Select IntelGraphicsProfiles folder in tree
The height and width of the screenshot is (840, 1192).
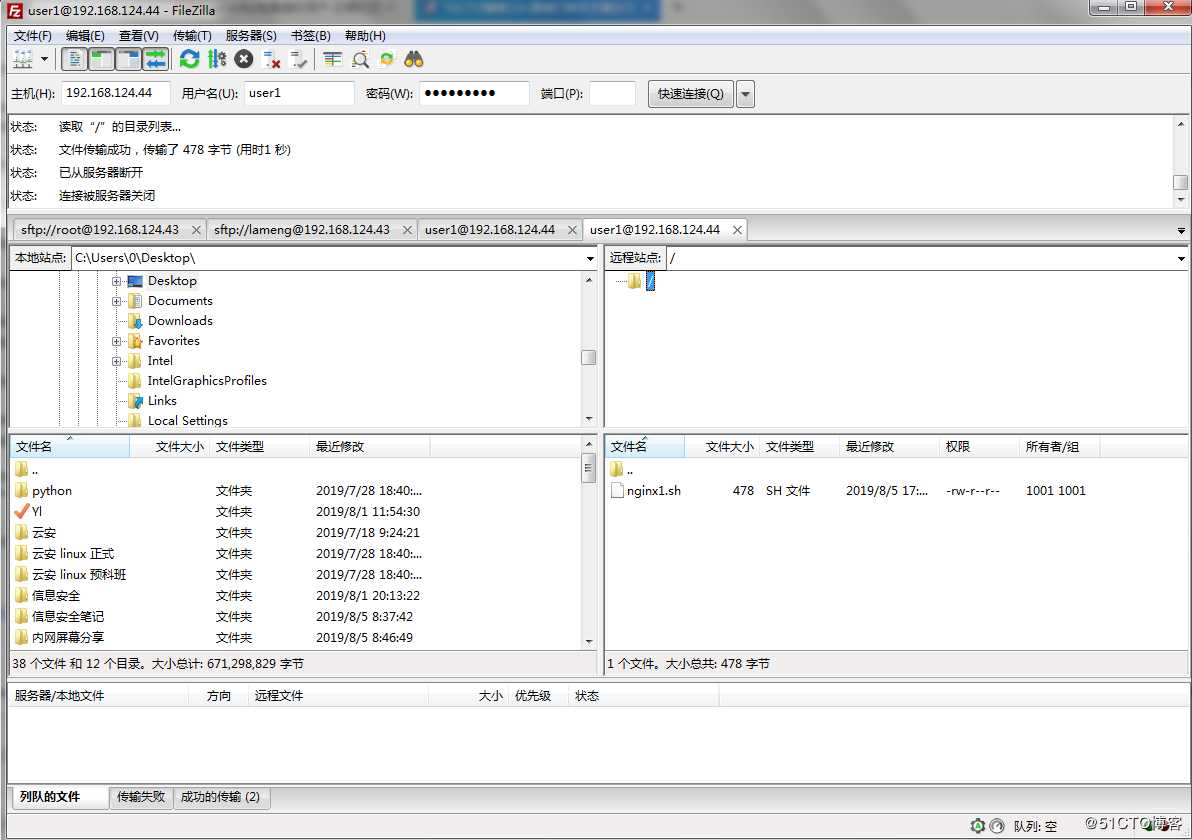(207, 381)
